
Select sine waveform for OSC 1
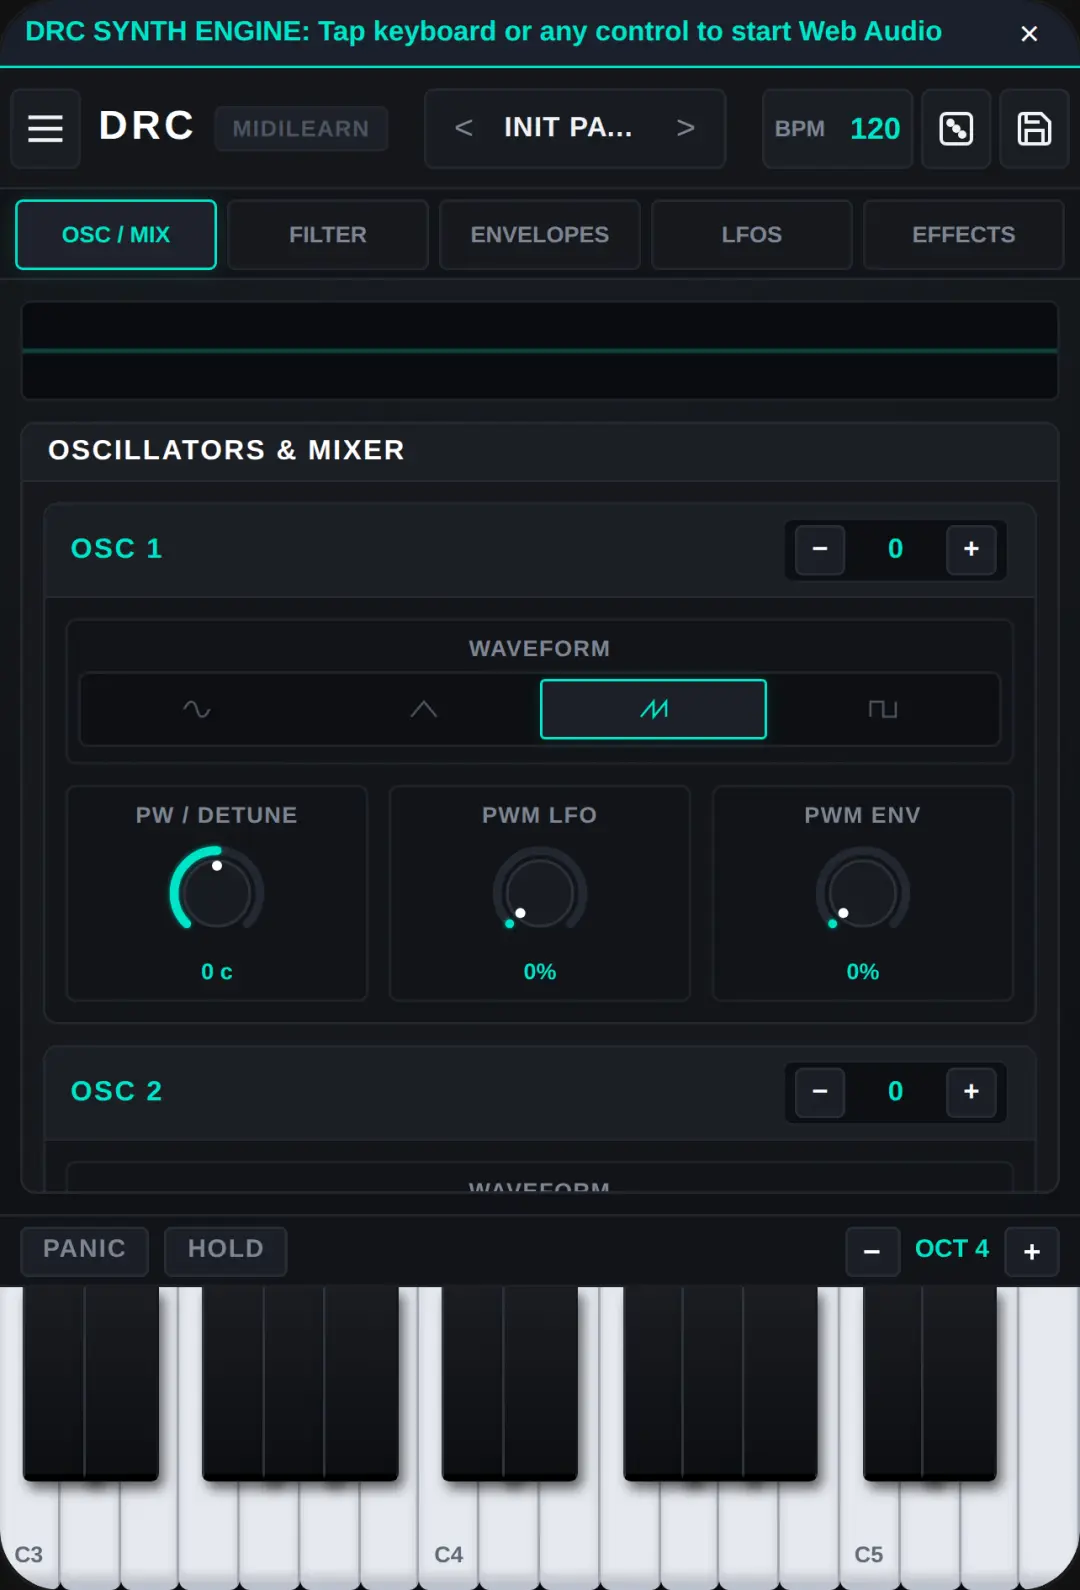click(x=197, y=709)
